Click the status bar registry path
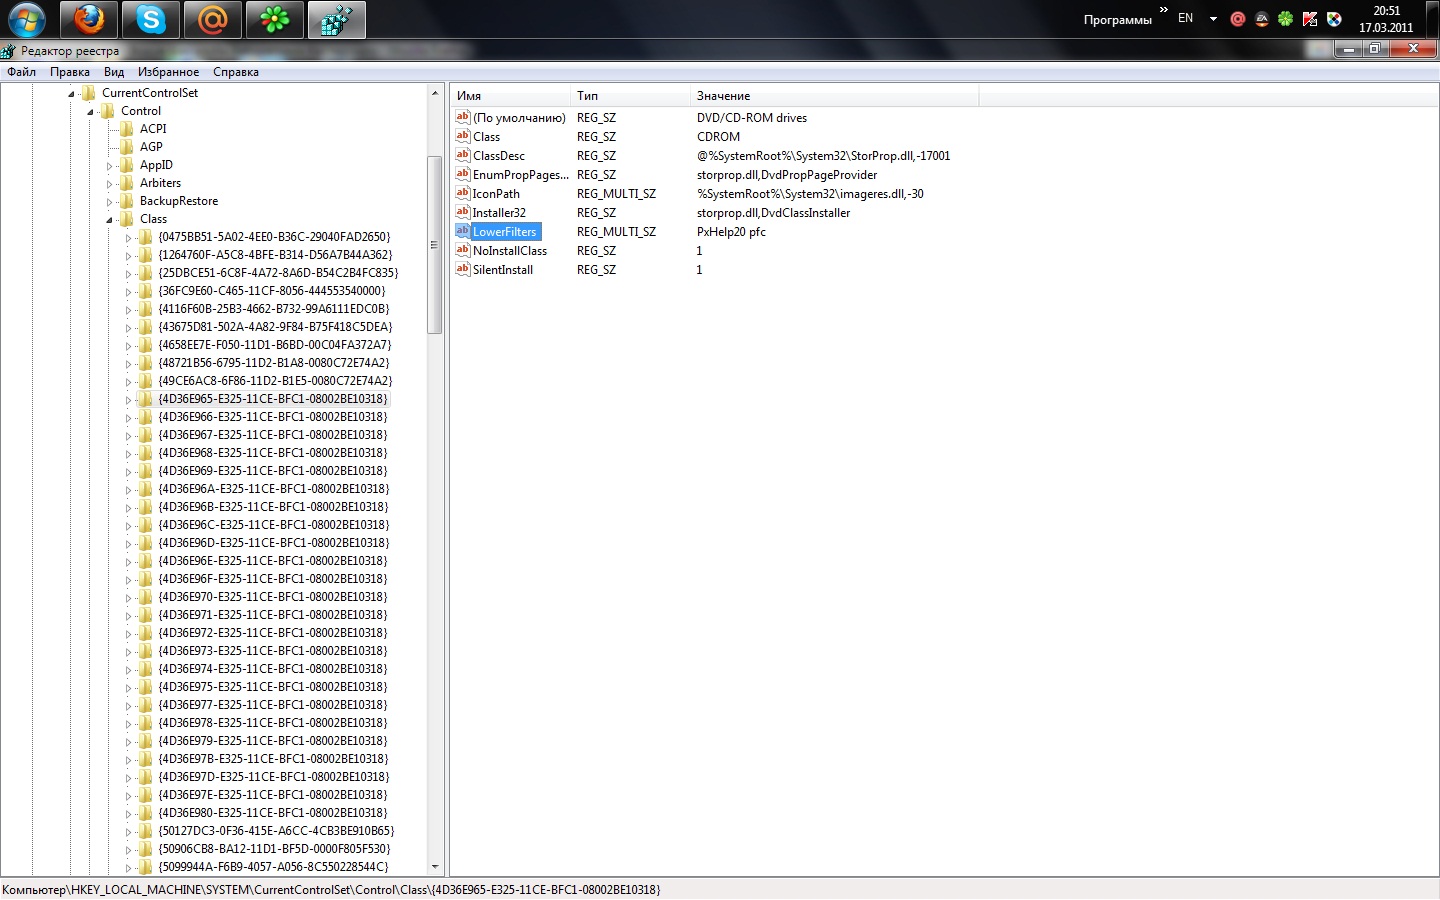The width and height of the screenshot is (1440, 900). pyautogui.click(x=331, y=890)
